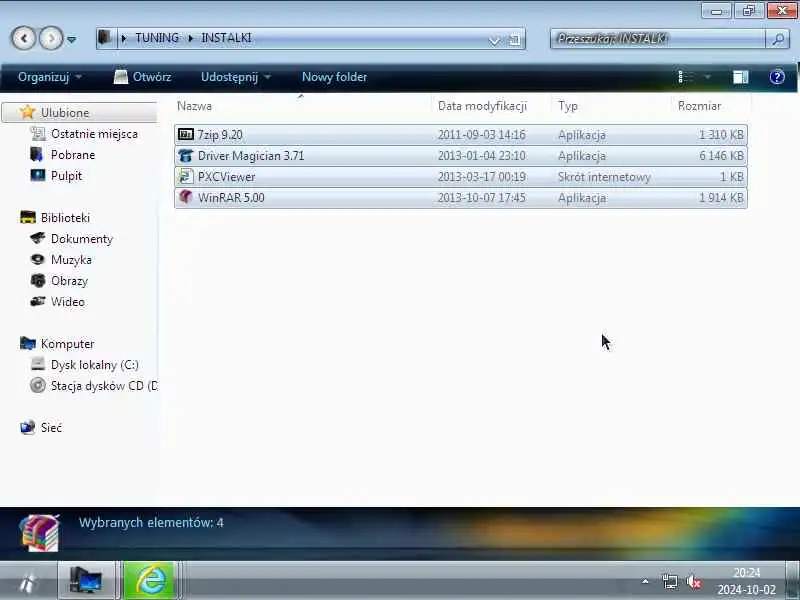This screenshot has width=800, height=600.
Task: Click the 6 146 KB size cell
Action: point(721,156)
